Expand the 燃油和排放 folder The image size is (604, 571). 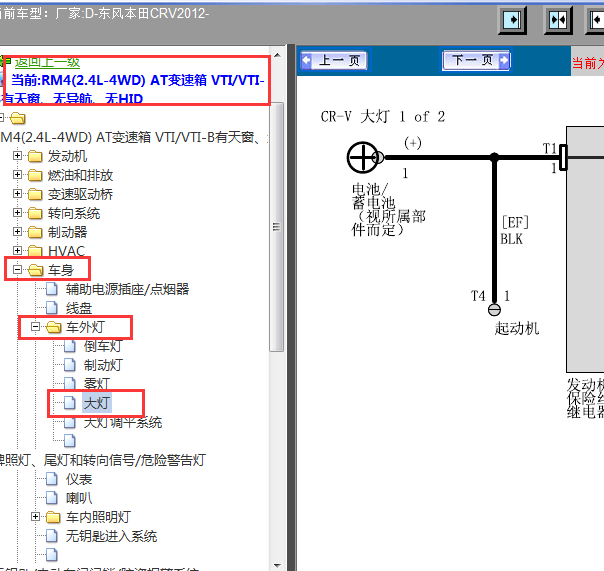click(17, 175)
